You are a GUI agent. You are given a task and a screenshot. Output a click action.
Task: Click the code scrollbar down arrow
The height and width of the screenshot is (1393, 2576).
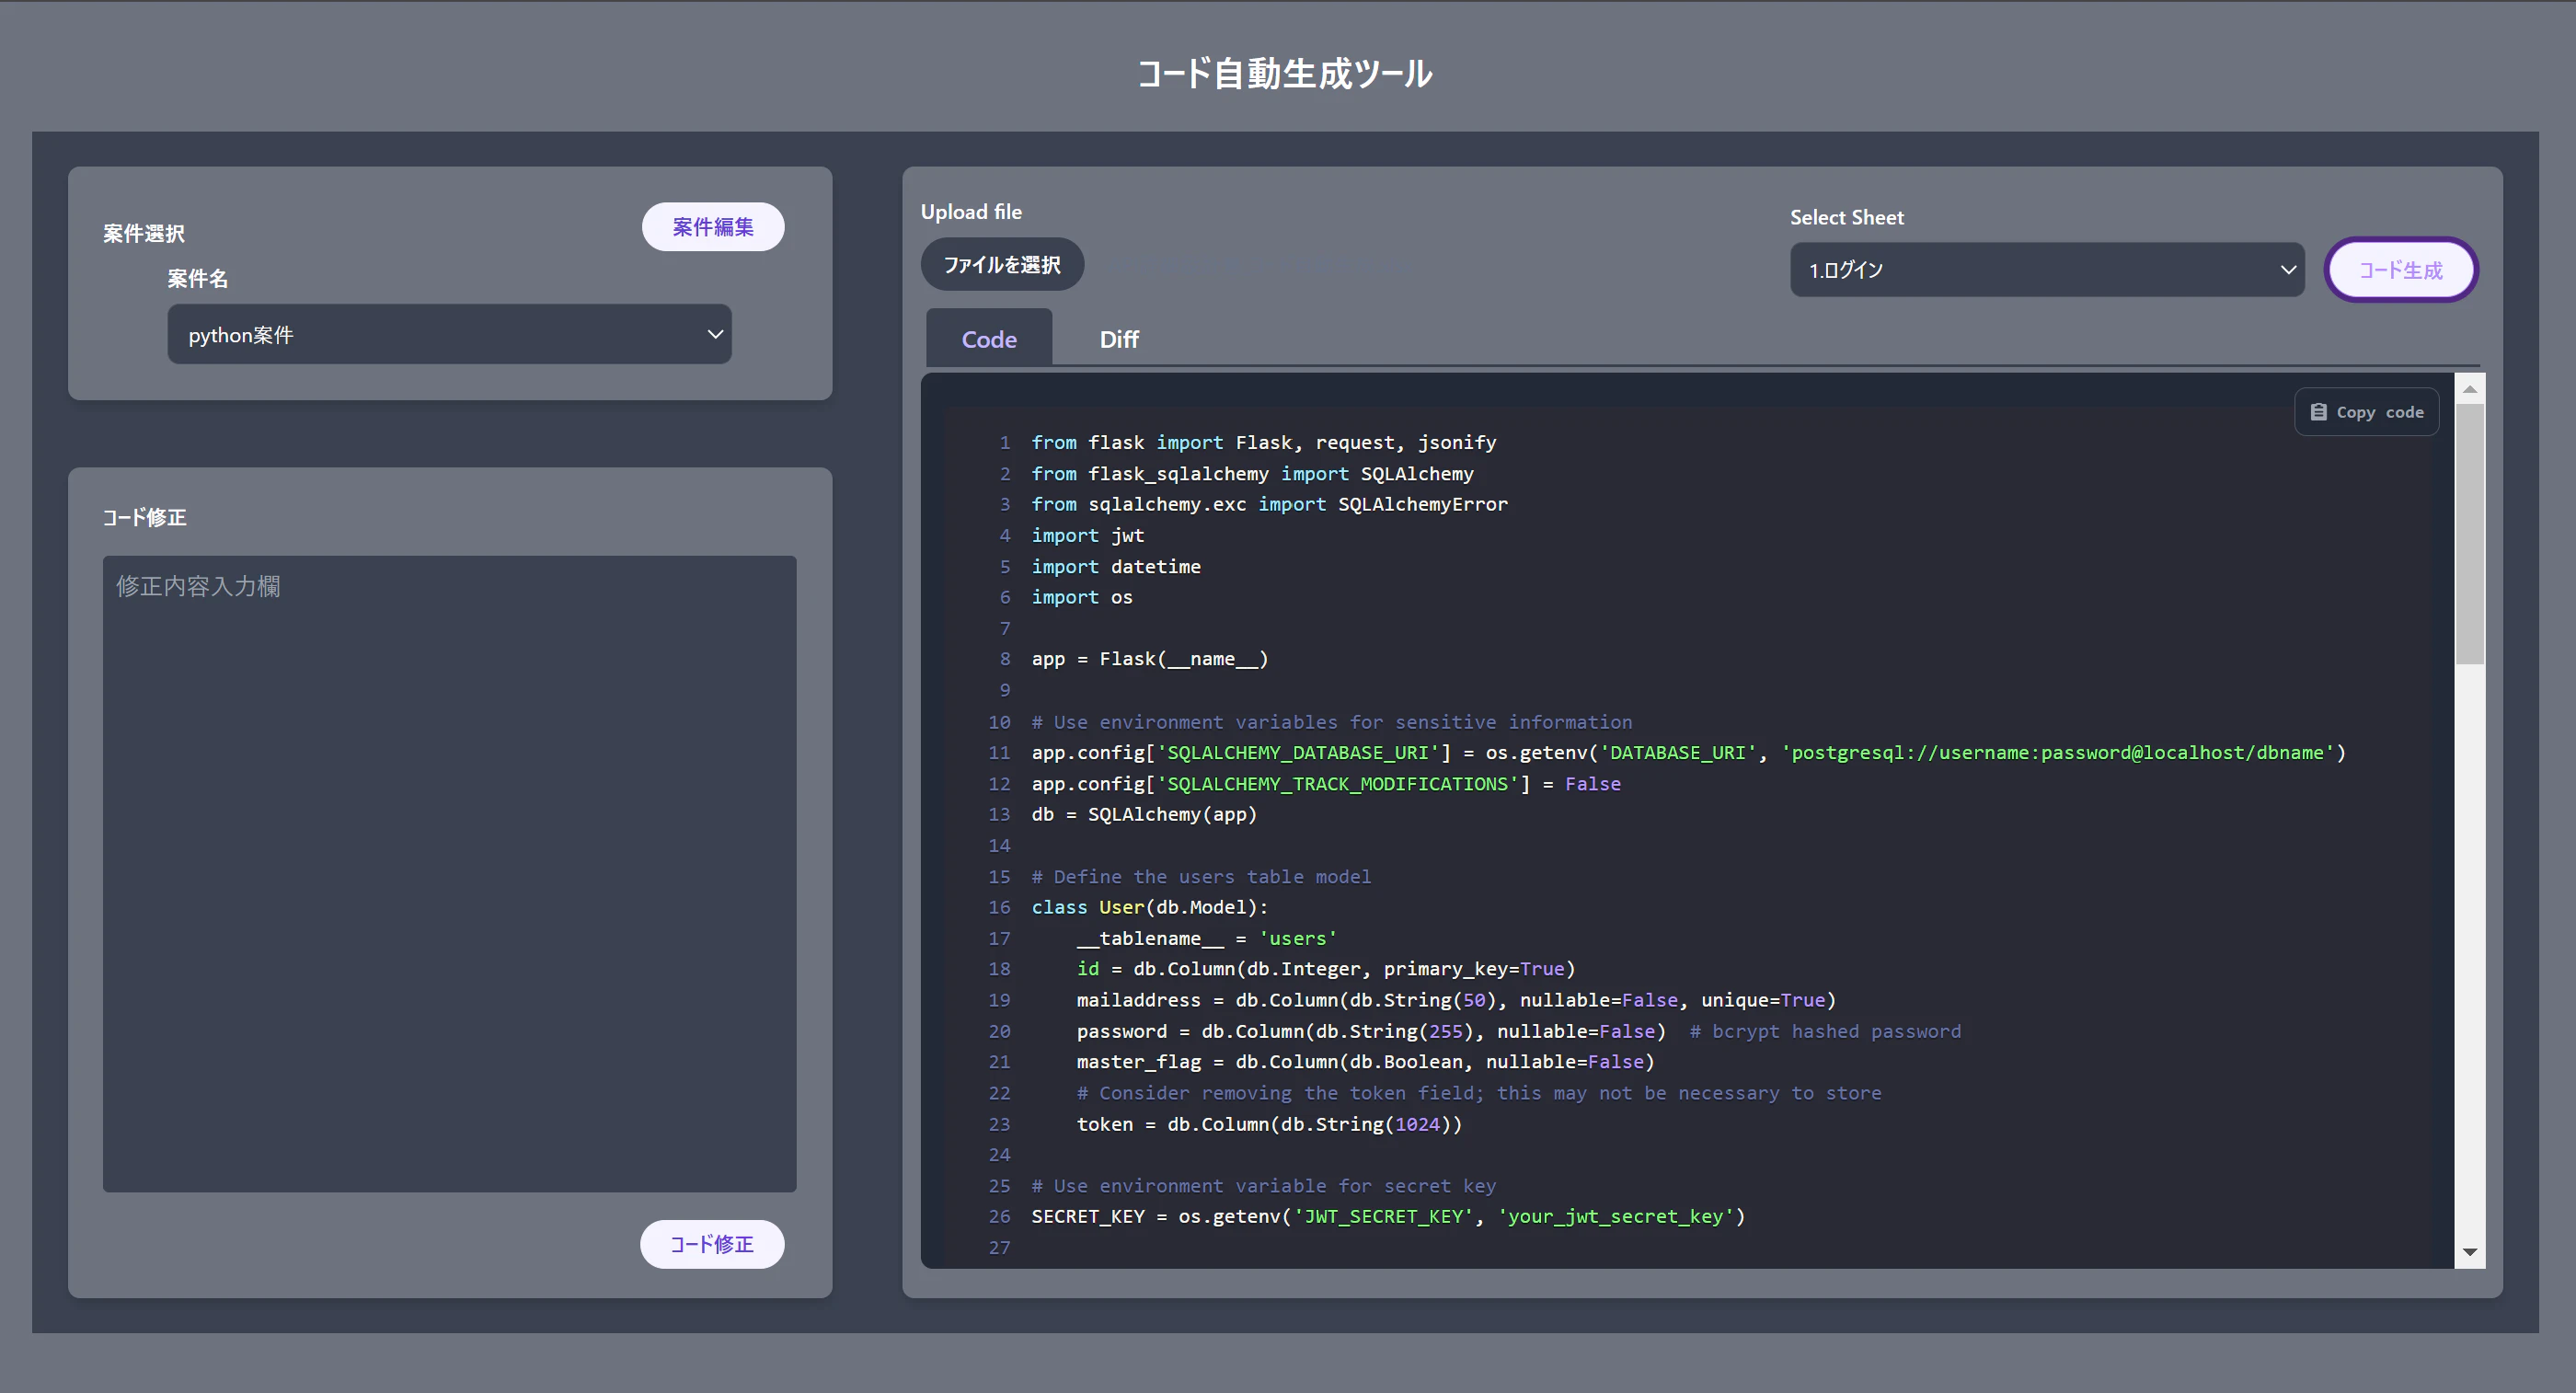[2469, 1252]
